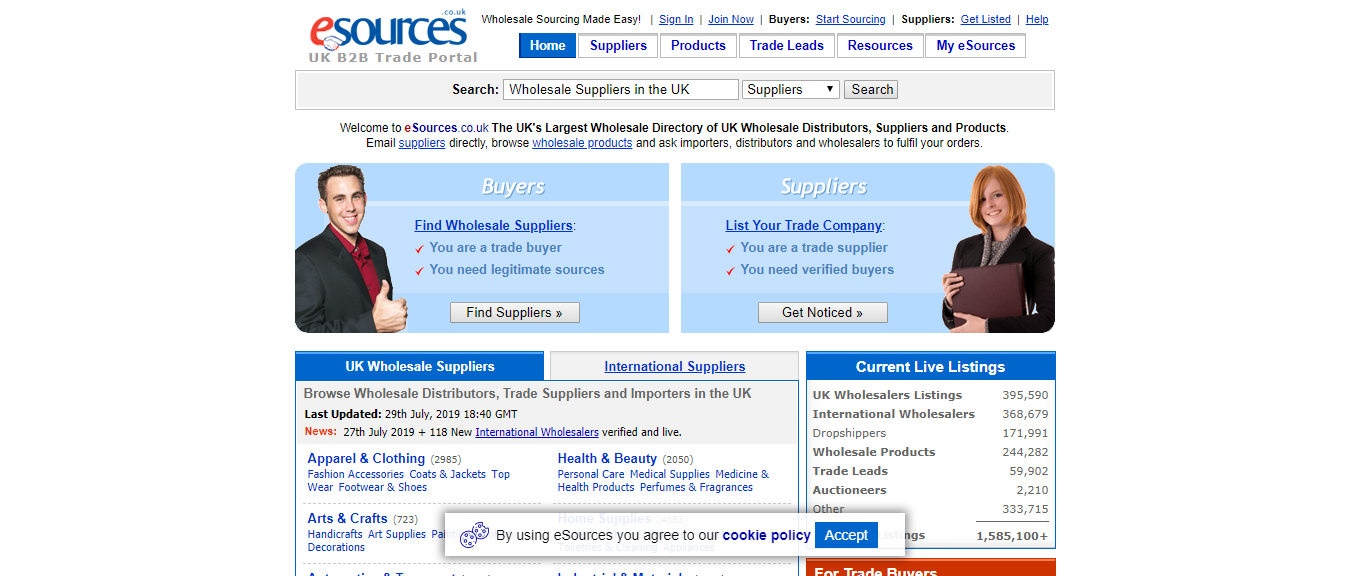Click inside the search text field

[620, 89]
